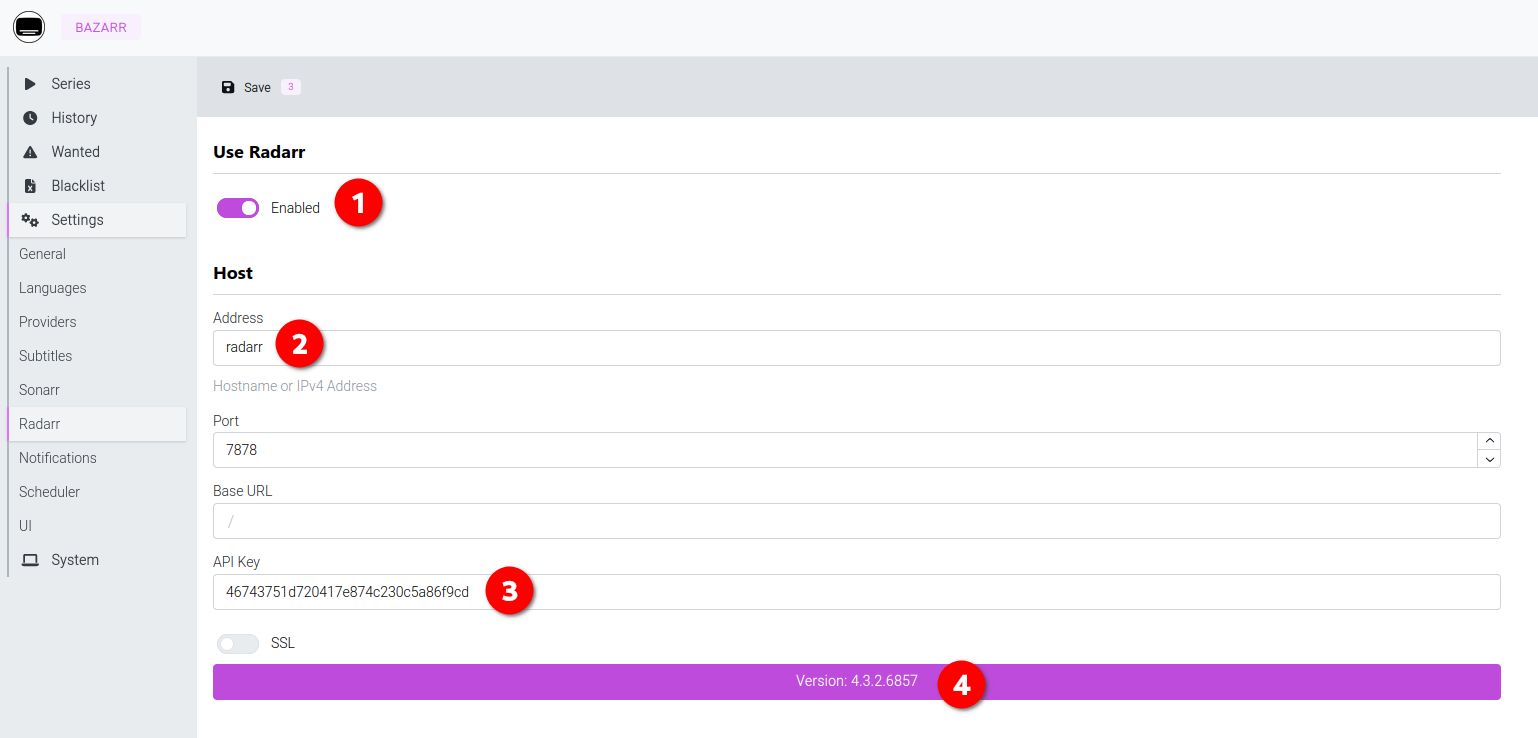The width and height of the screenshot is (1538, 738).
Task: Open the Series page
Action: (x=97, y=84)
